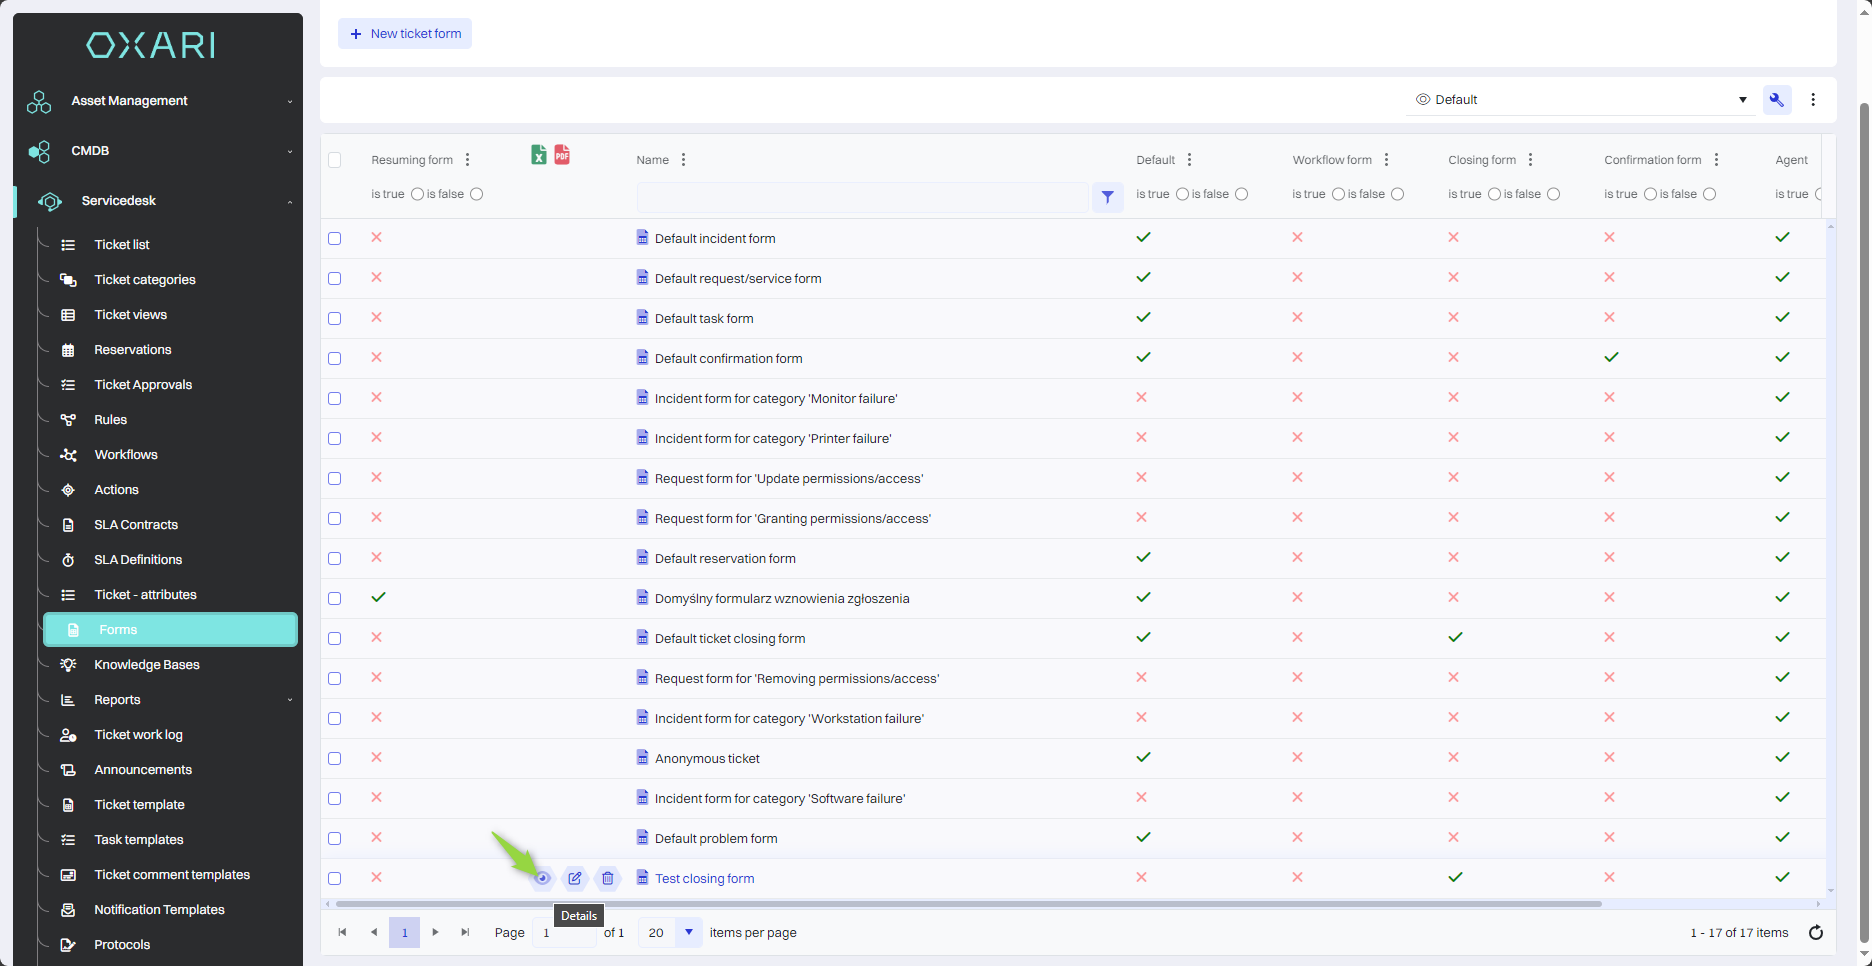Open Name column options menu
Image resolution: width=1872 pixels, height=966 pixels.
683,160
